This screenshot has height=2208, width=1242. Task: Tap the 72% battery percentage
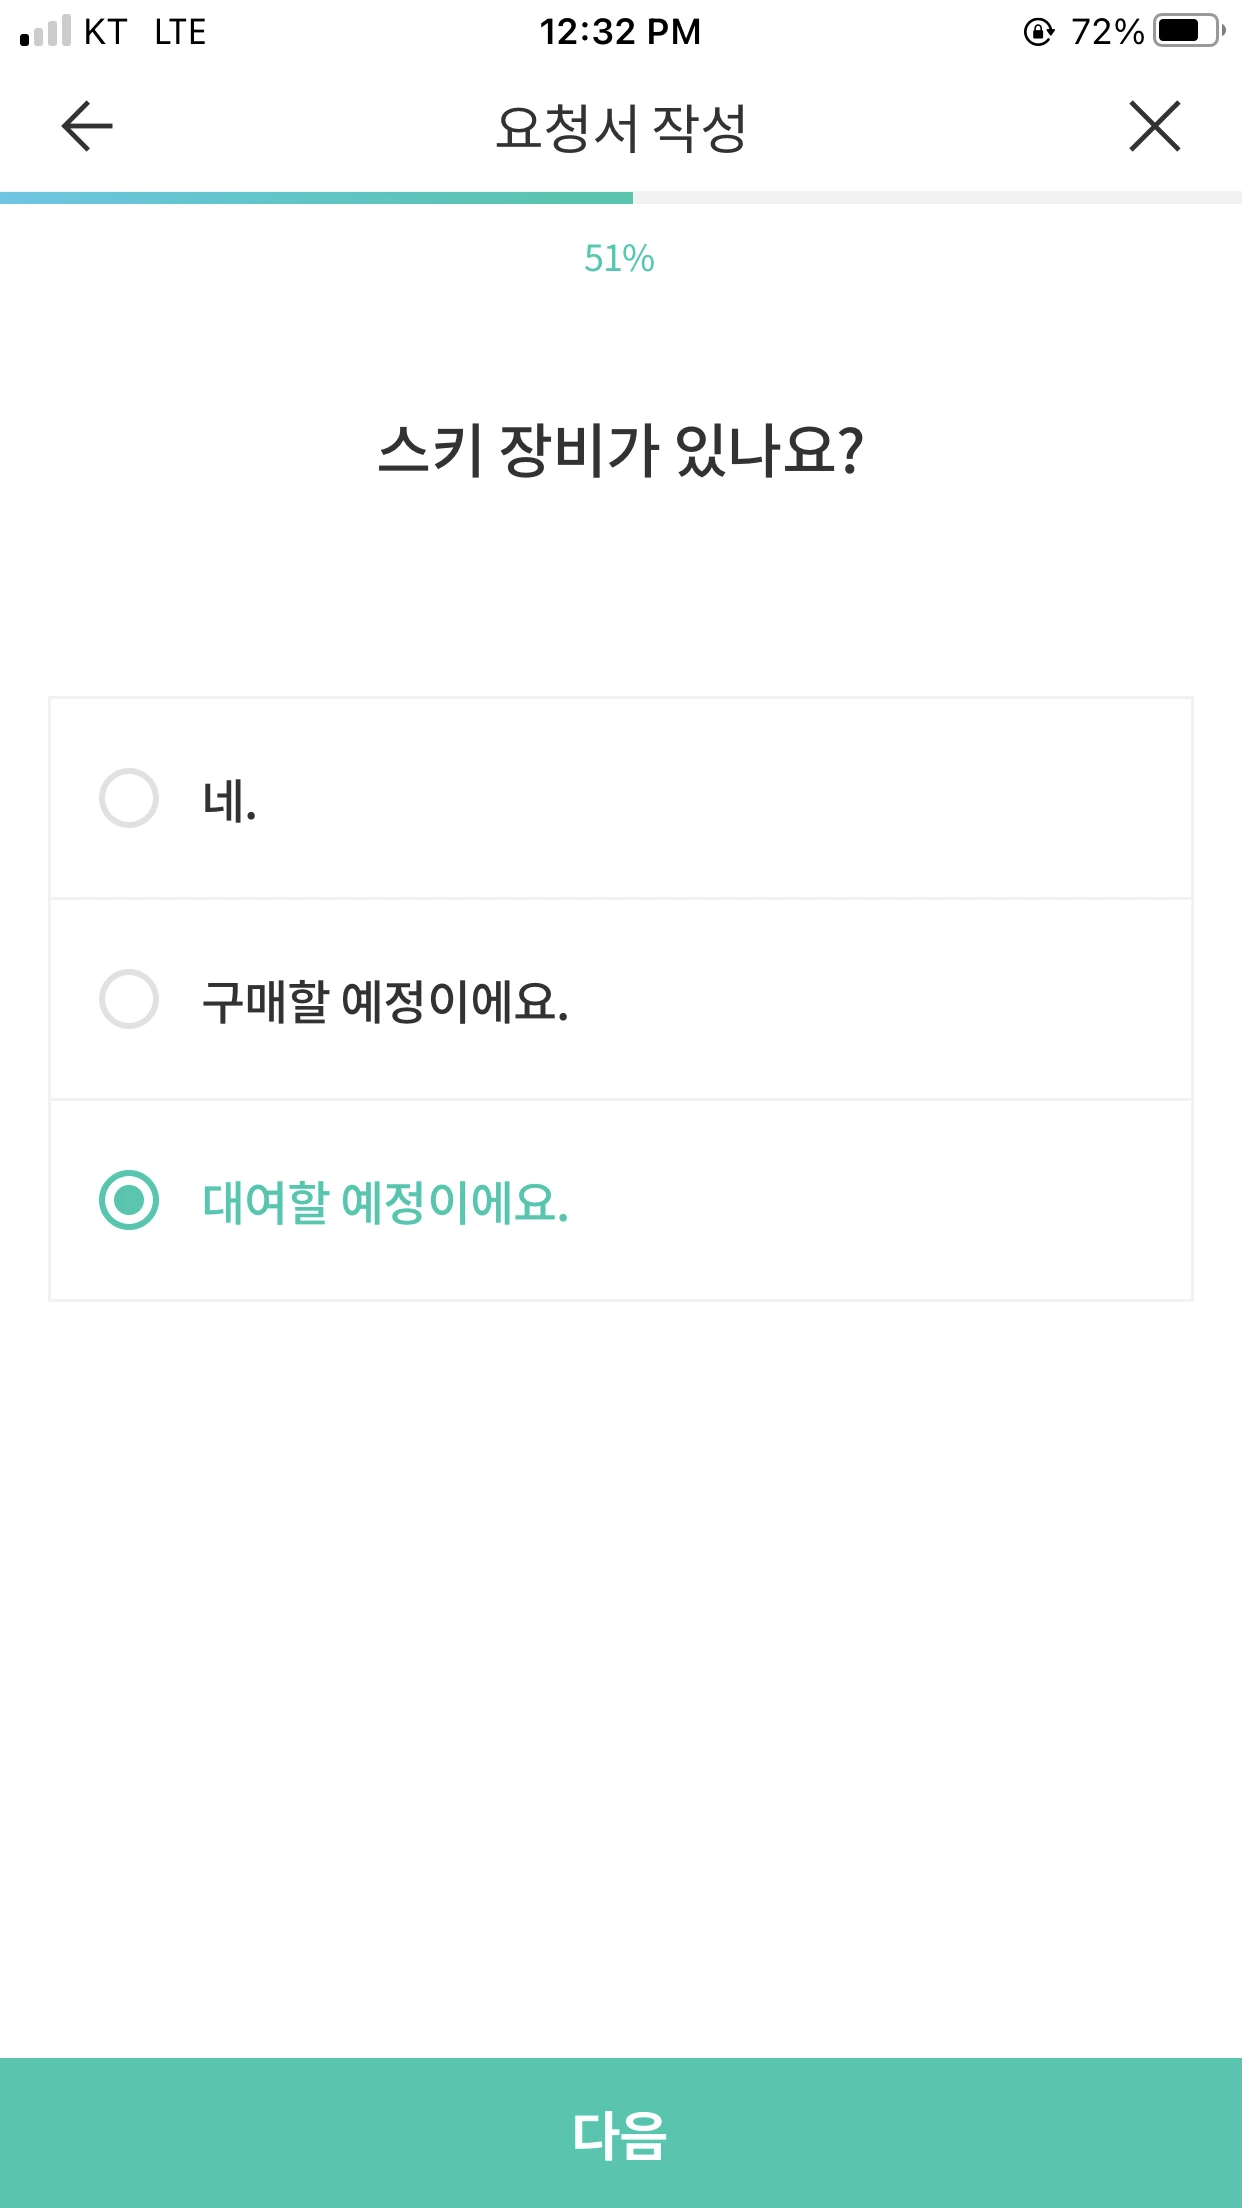(x=1107, y=32)
